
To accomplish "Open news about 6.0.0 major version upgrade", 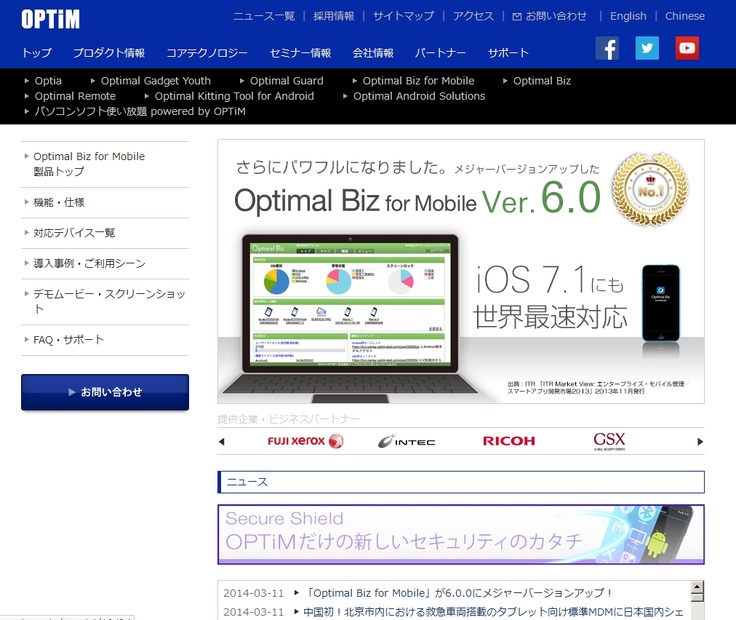I will (x=458, y=593).
